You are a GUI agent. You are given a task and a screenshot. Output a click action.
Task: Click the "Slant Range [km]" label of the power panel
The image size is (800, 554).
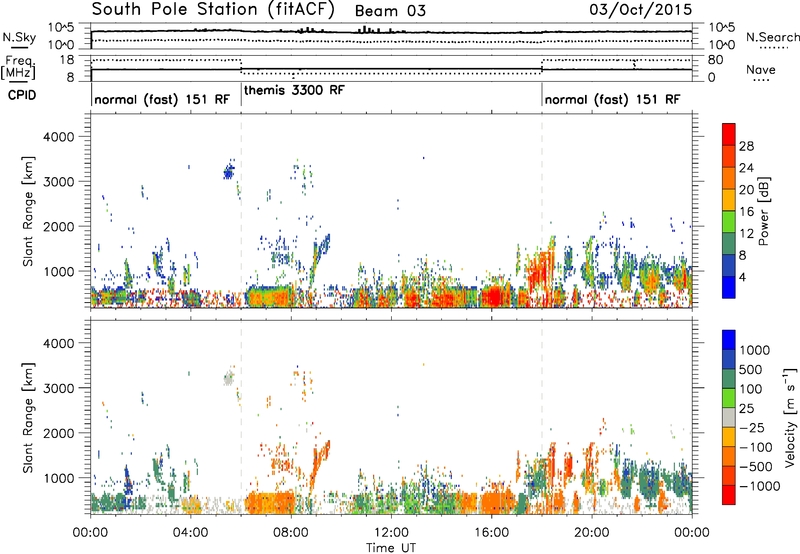(28, 211)
